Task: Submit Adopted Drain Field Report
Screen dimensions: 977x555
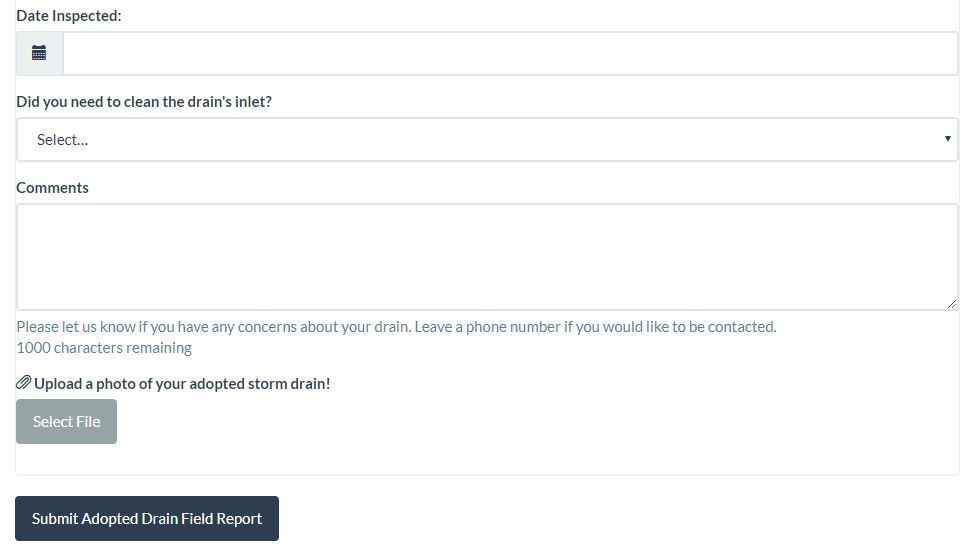Action: coord(147,518)
